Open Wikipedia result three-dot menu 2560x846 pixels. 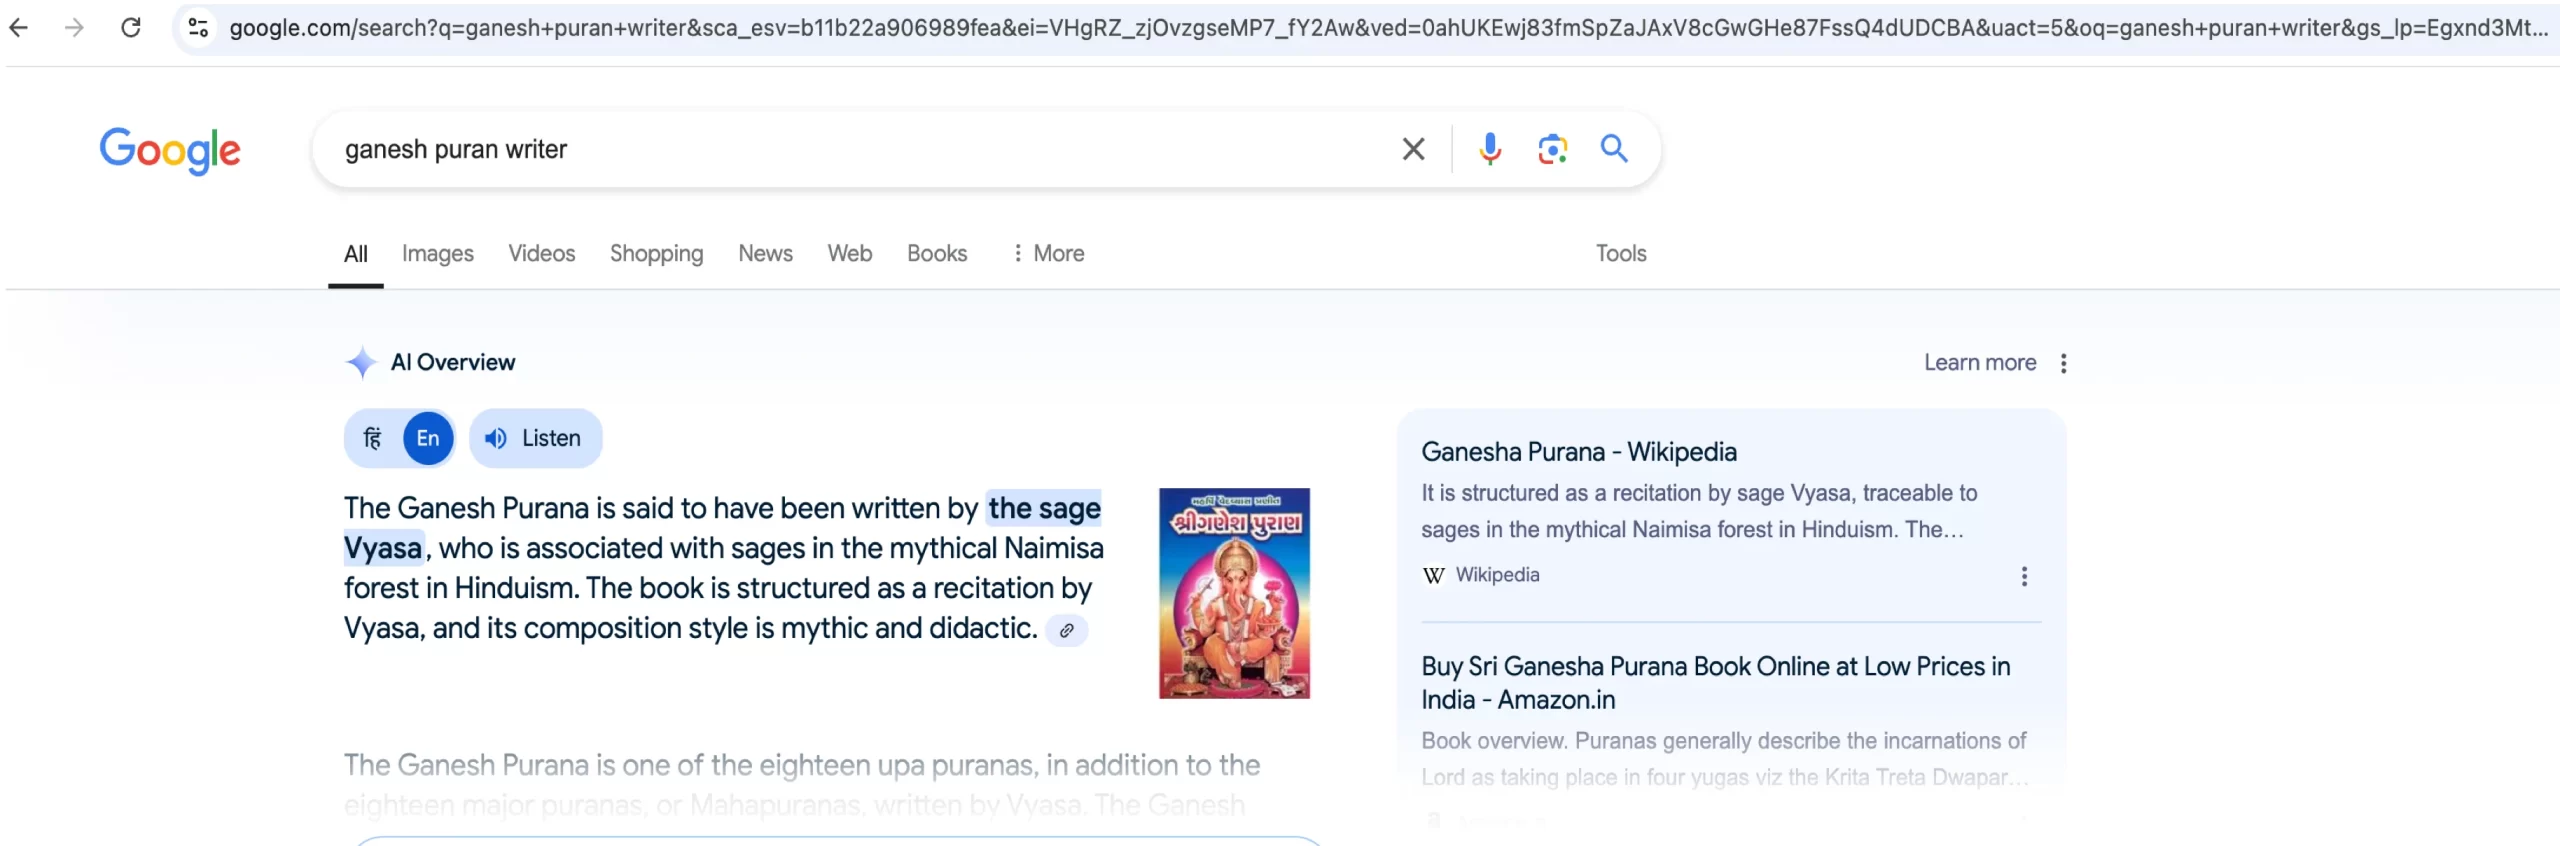pyautogui.click(x=2024, y=576)
